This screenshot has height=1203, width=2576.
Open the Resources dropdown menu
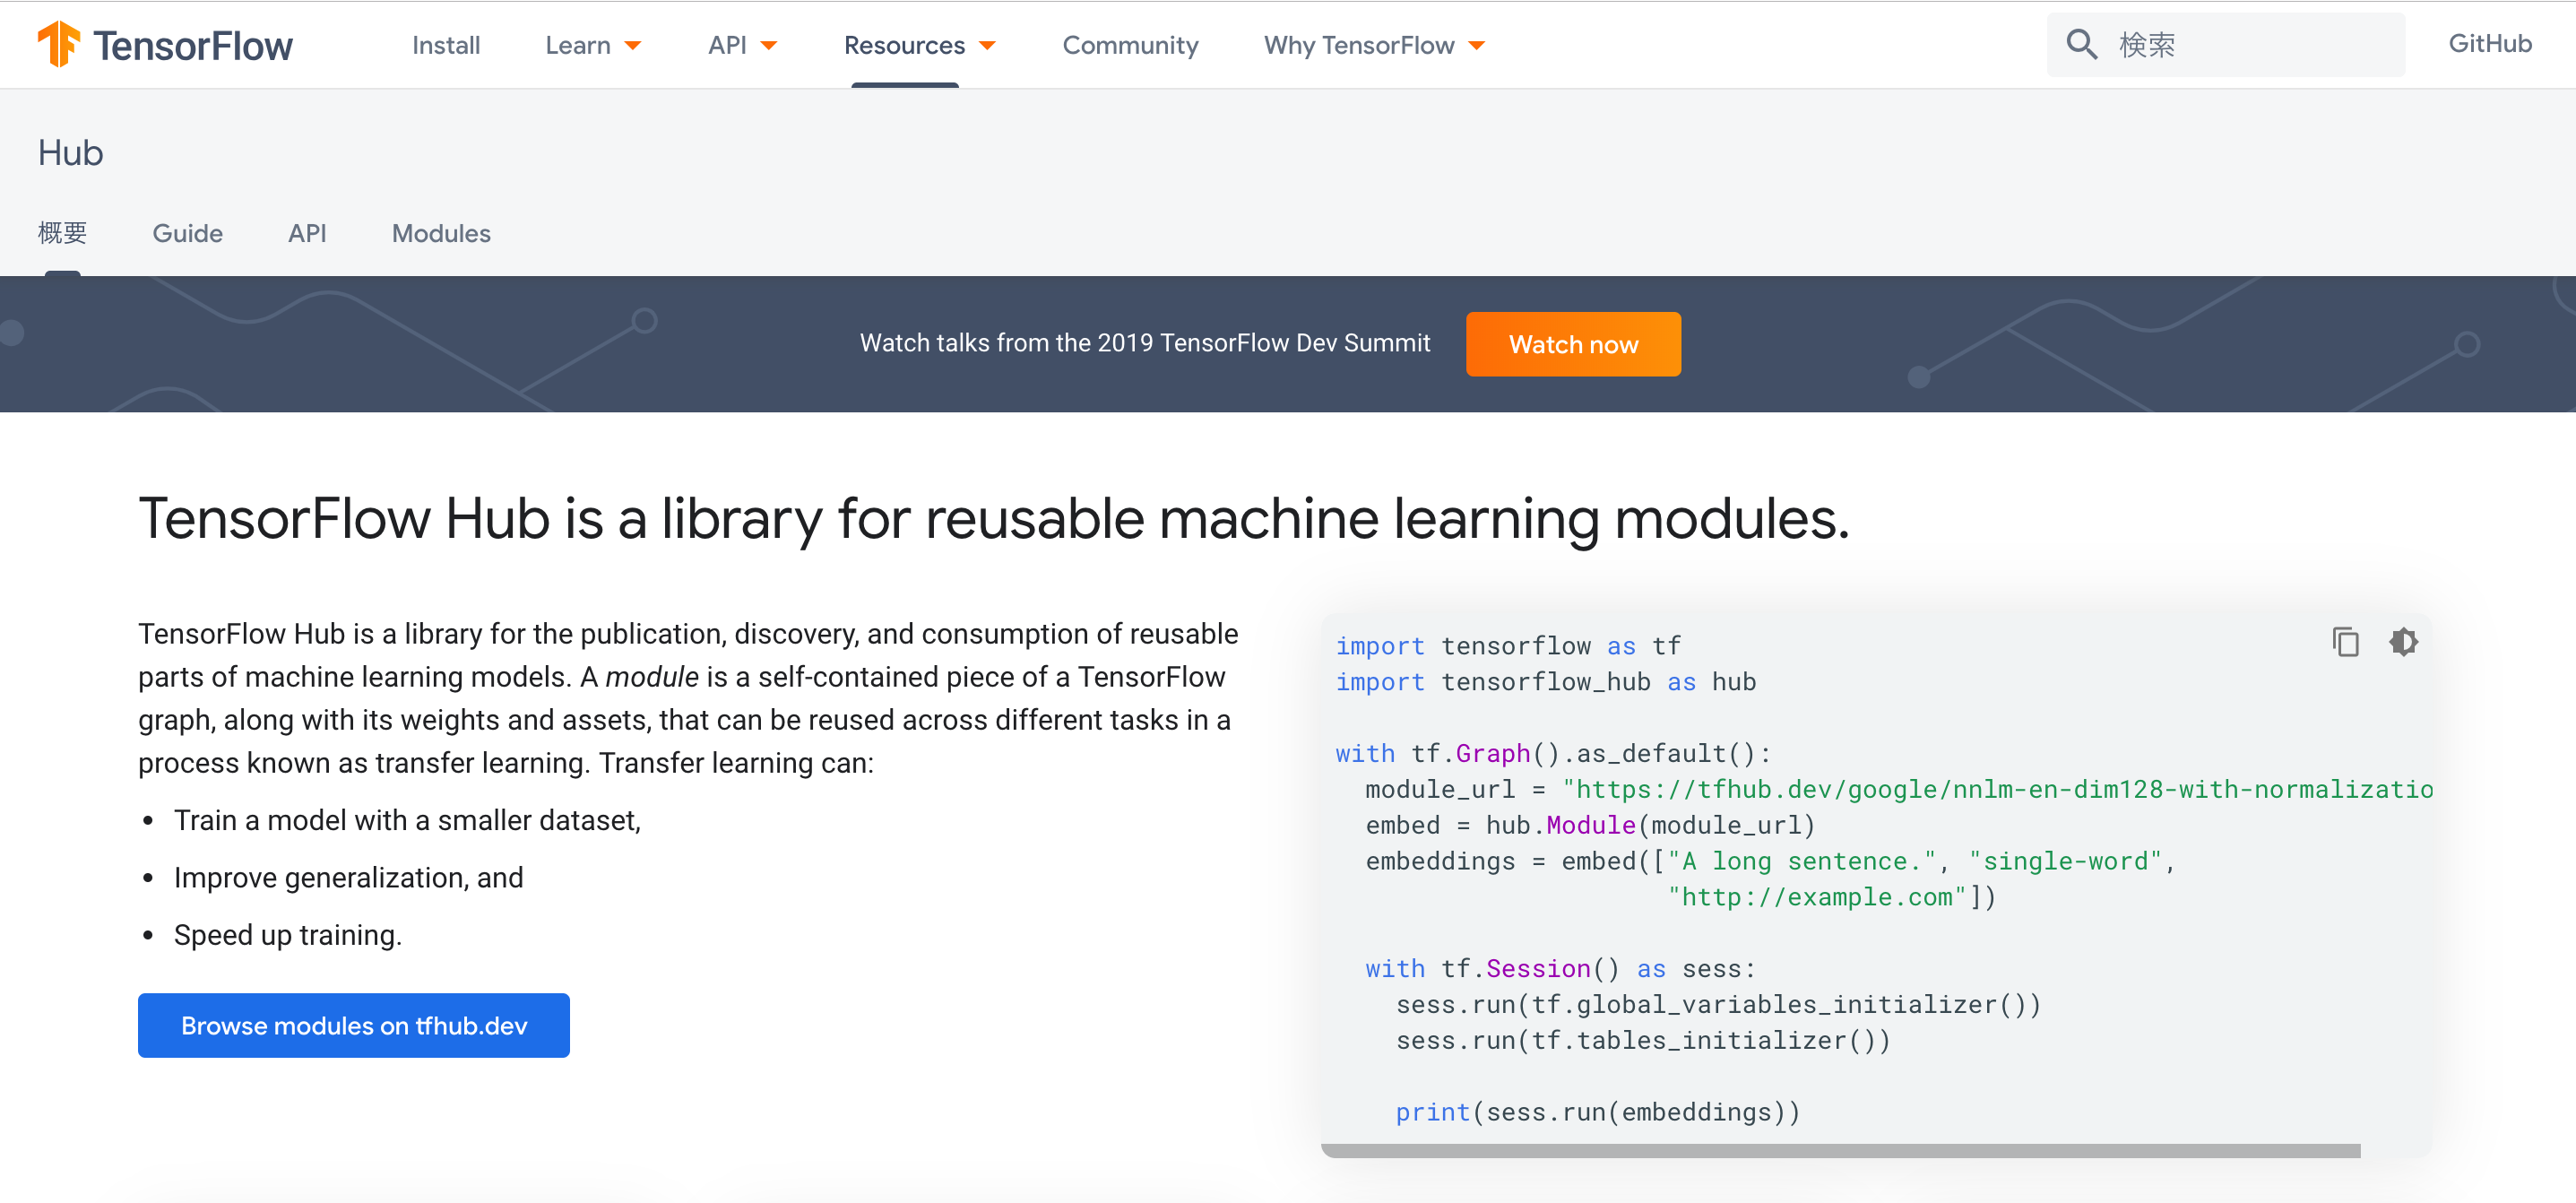pyautogui.click(x=918, y=45)
